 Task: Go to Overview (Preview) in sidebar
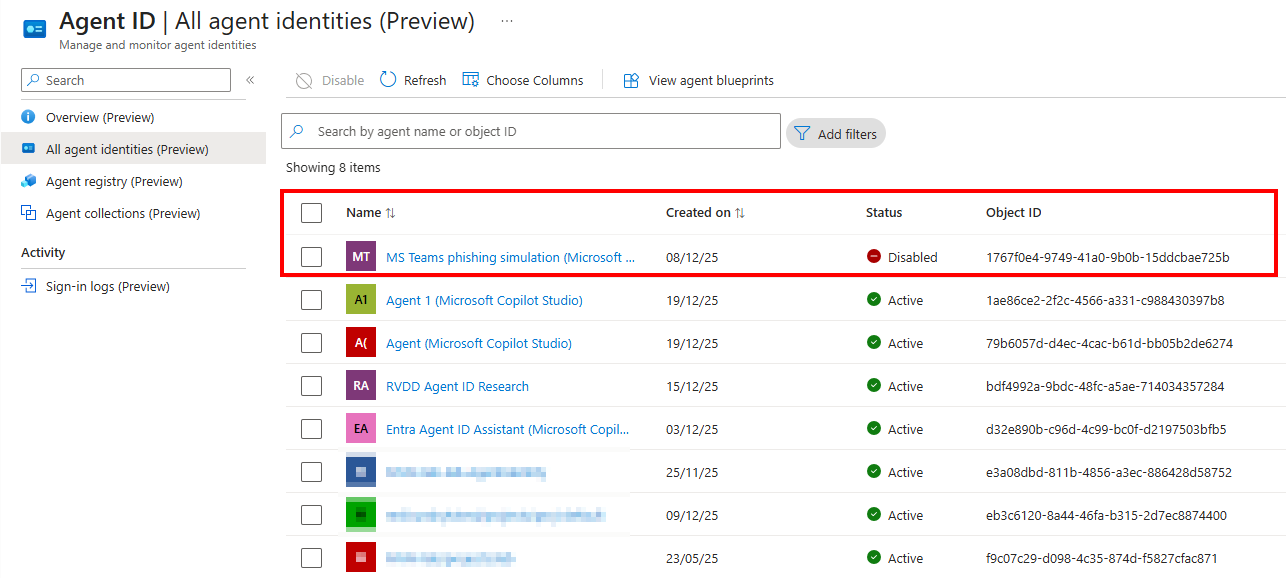coord(100,117)
